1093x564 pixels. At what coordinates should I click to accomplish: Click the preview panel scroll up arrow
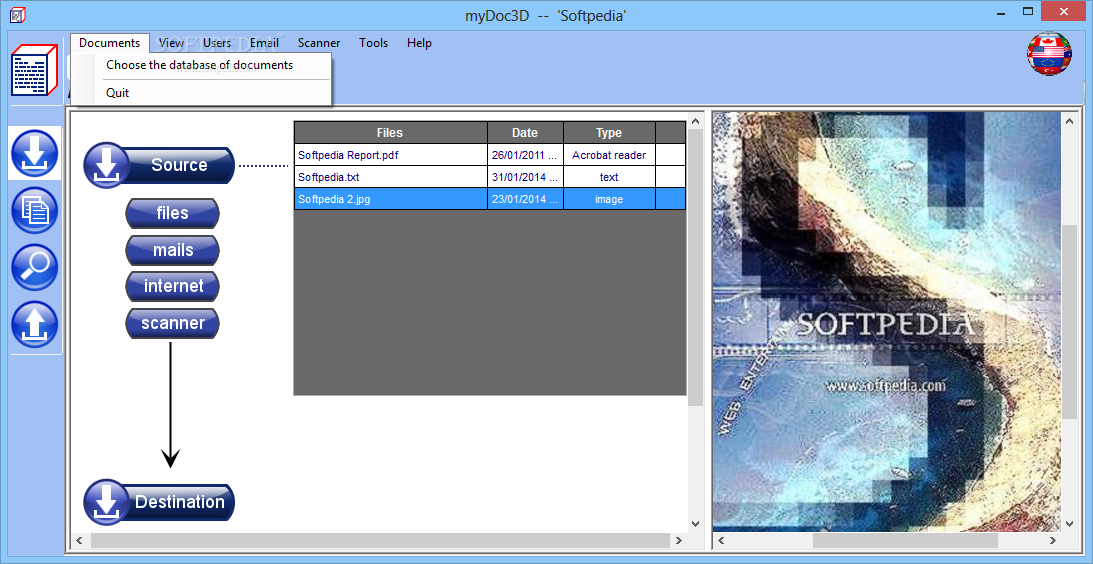(1069, 121)
